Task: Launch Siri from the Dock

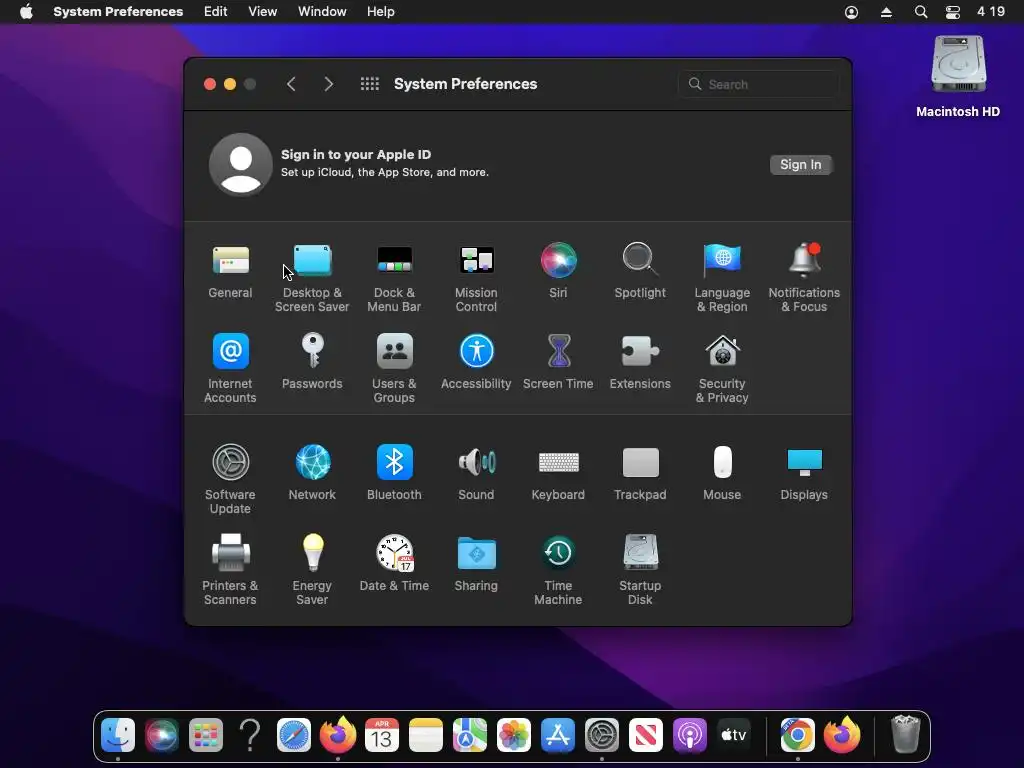Action: click(x=161, y=735)
